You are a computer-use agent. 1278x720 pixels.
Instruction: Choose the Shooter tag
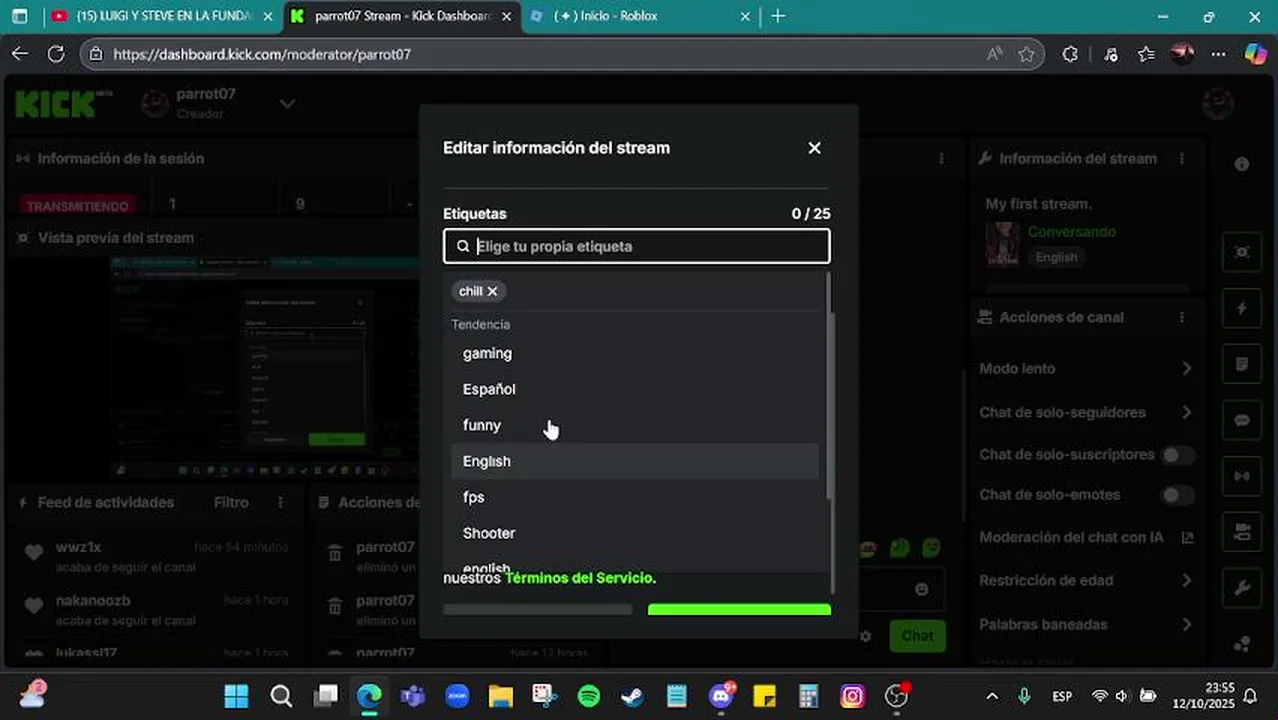(x=634, y=533)
